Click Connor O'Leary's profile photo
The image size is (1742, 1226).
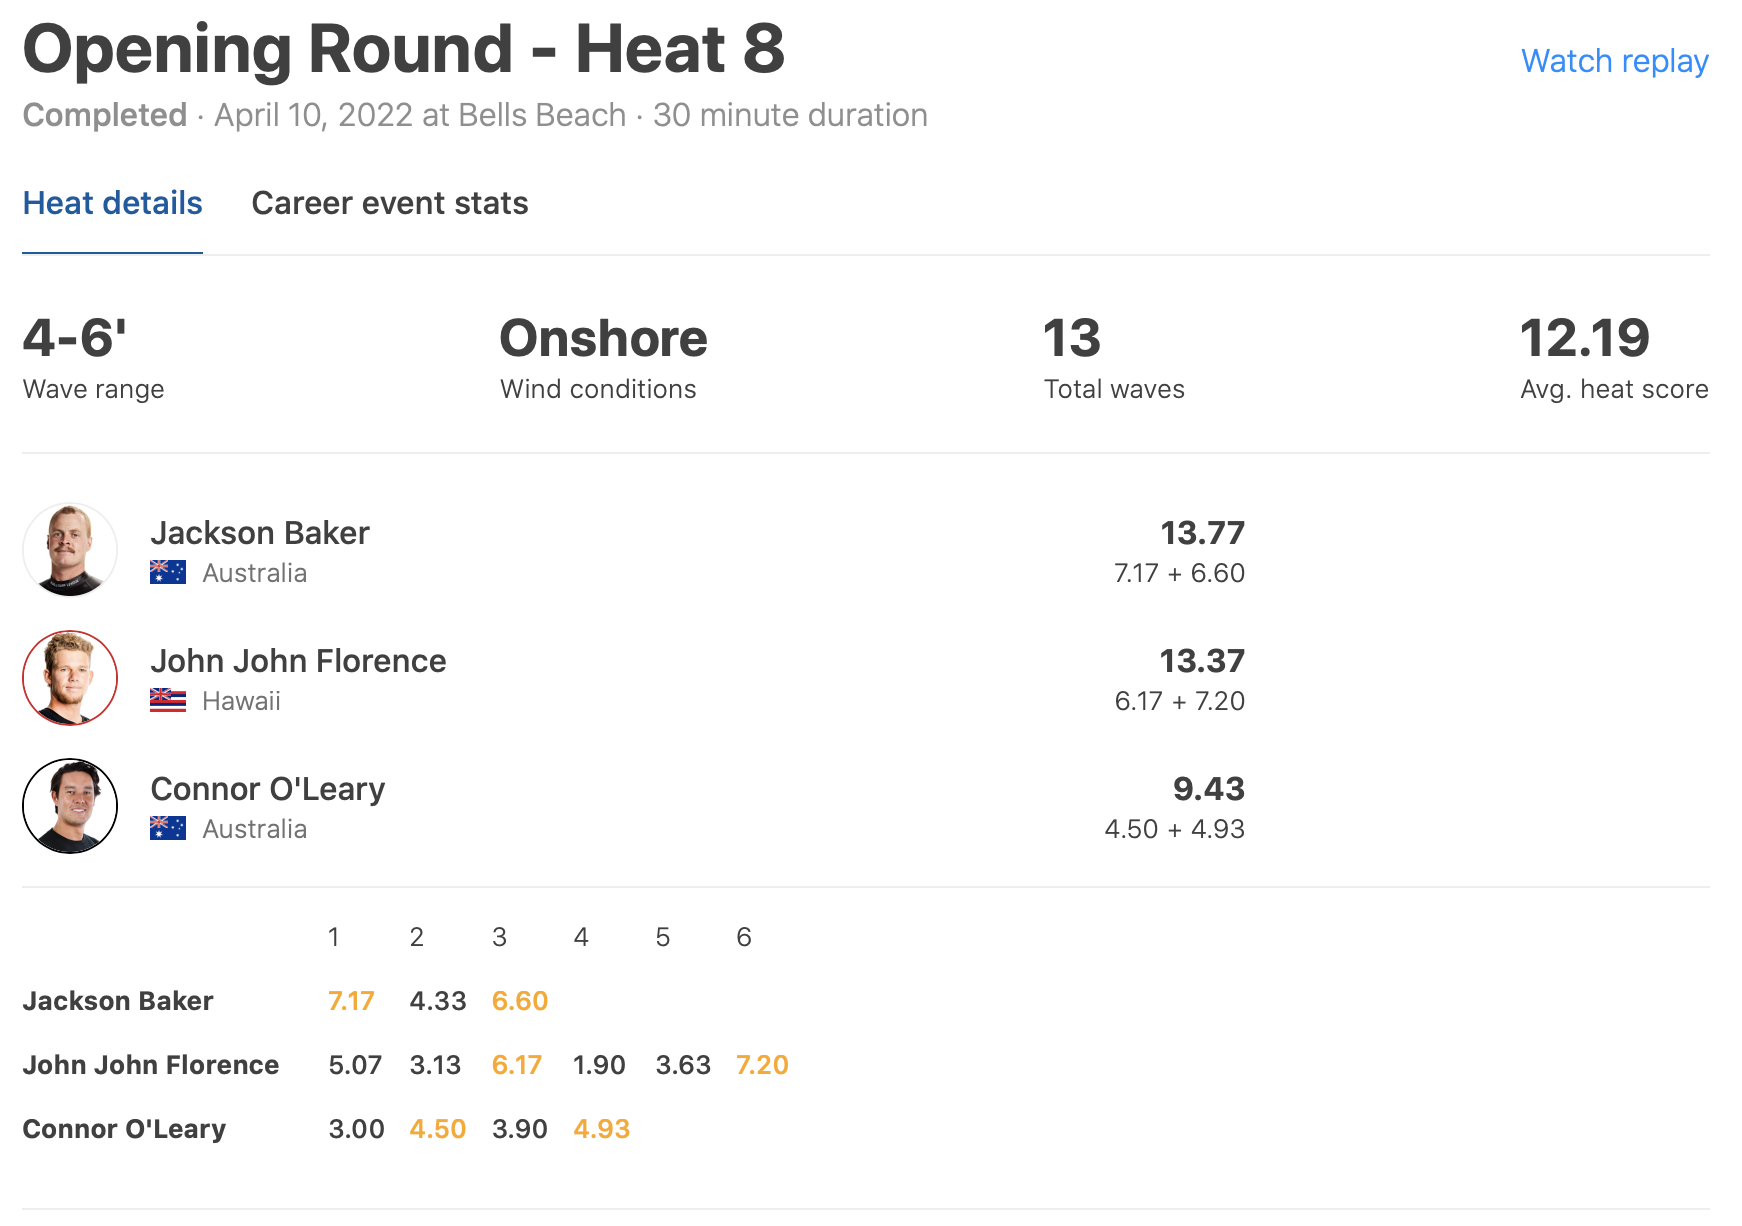(x=70, y=806)
